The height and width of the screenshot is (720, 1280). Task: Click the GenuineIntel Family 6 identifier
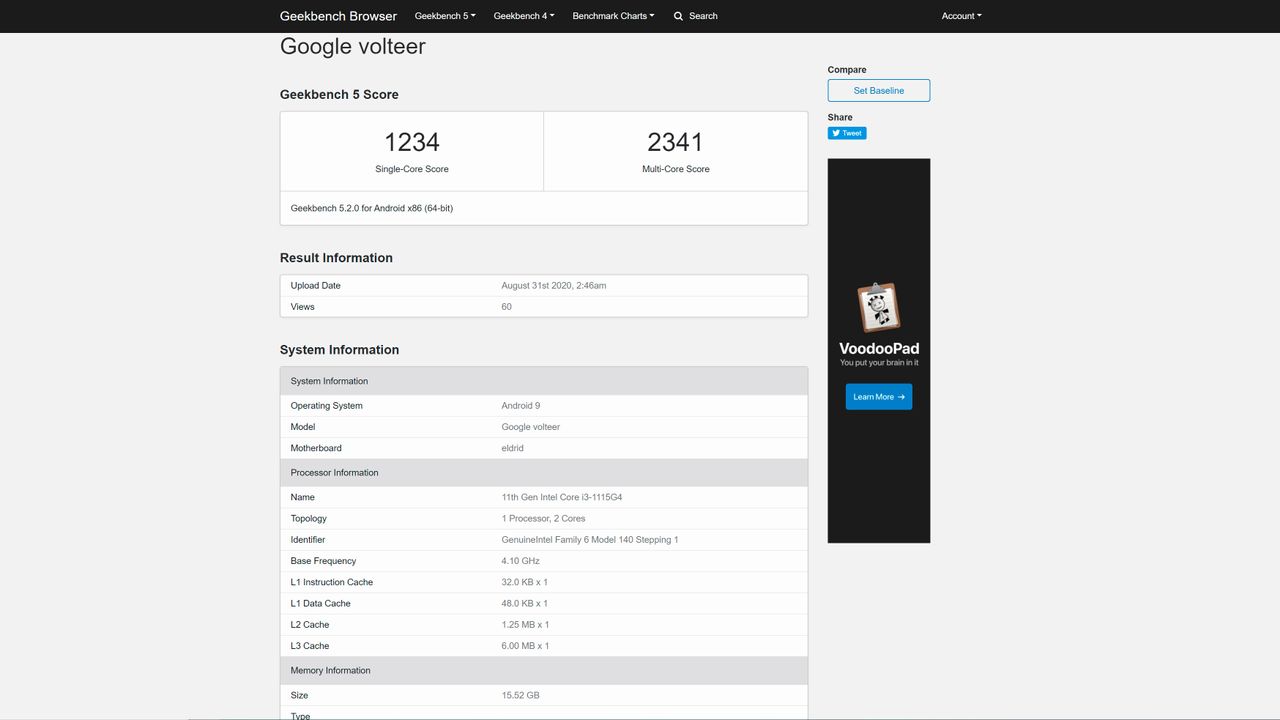[590, 540]
